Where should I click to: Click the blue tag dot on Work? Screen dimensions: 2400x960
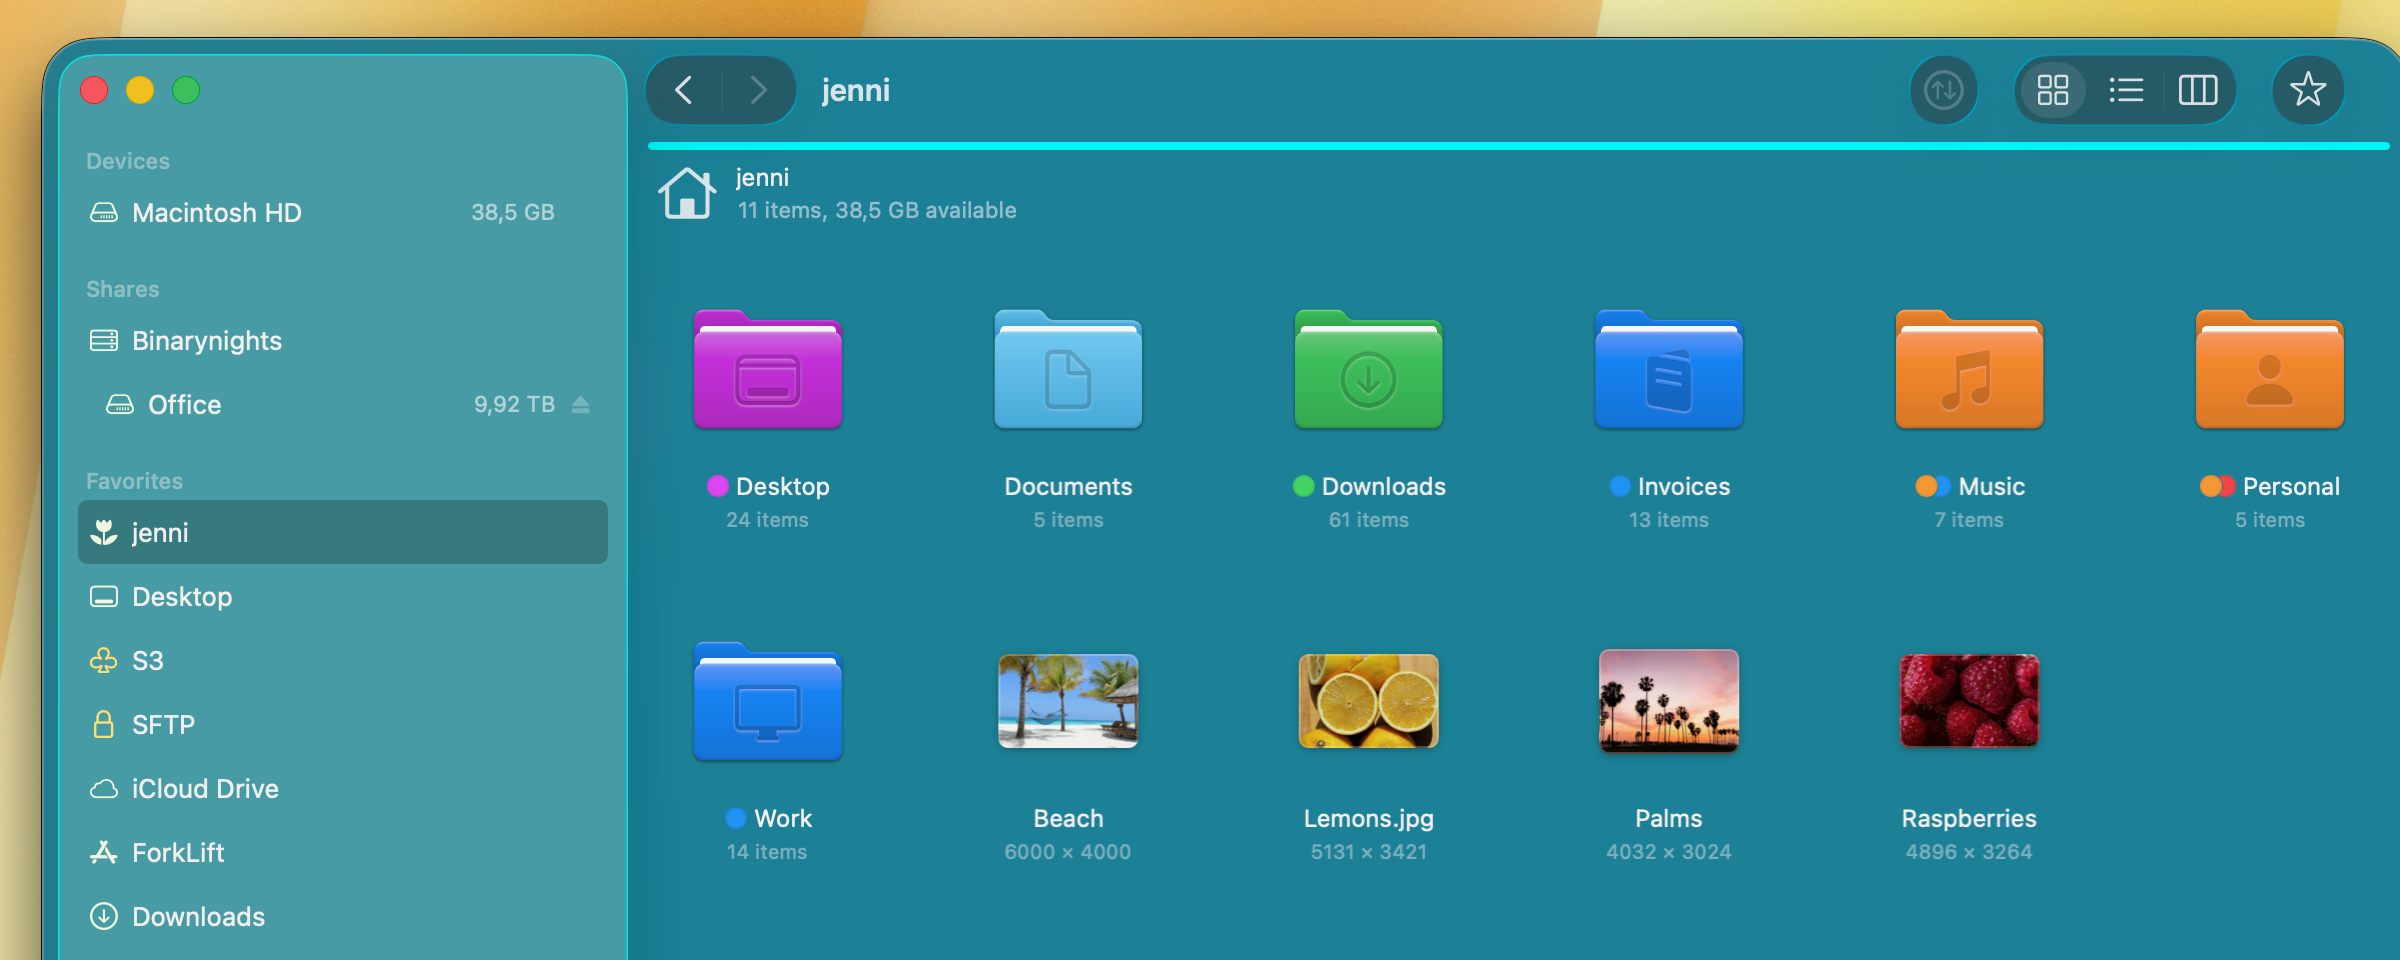click(736, 818)
